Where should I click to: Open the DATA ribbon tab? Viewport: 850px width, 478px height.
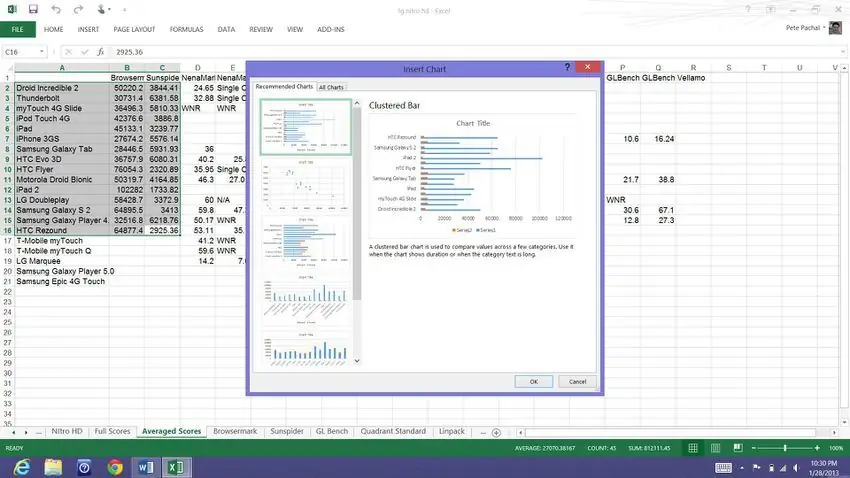pos(226,29)
